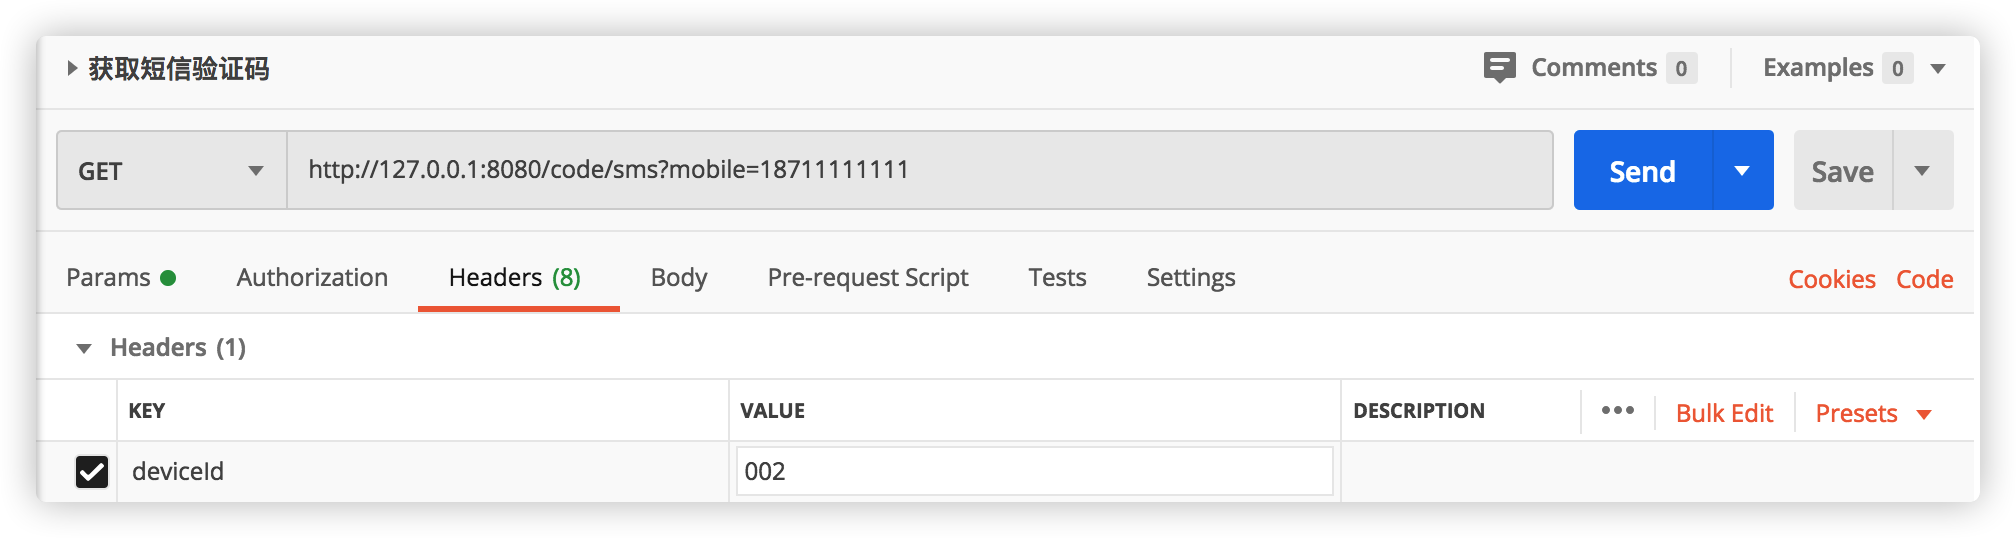Click the Bulk Edit link
Viewport: 2016px width, 538px height.
(1724, 413)
